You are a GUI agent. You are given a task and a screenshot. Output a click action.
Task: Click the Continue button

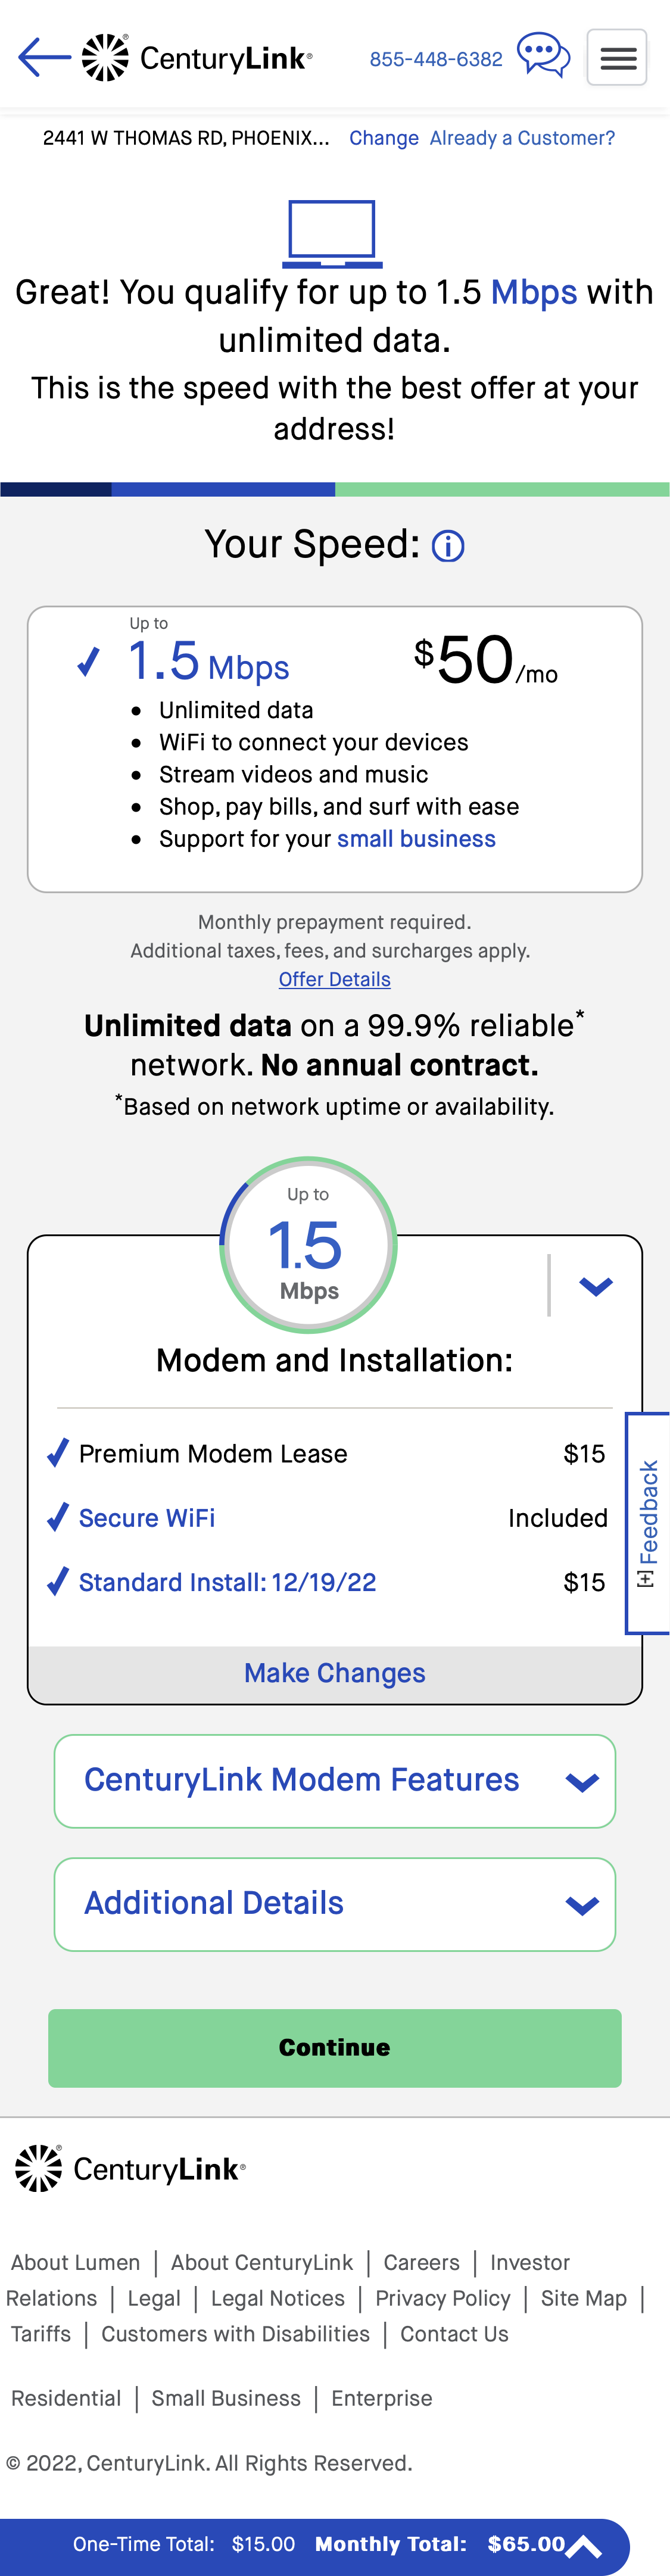pos(334,2048)
